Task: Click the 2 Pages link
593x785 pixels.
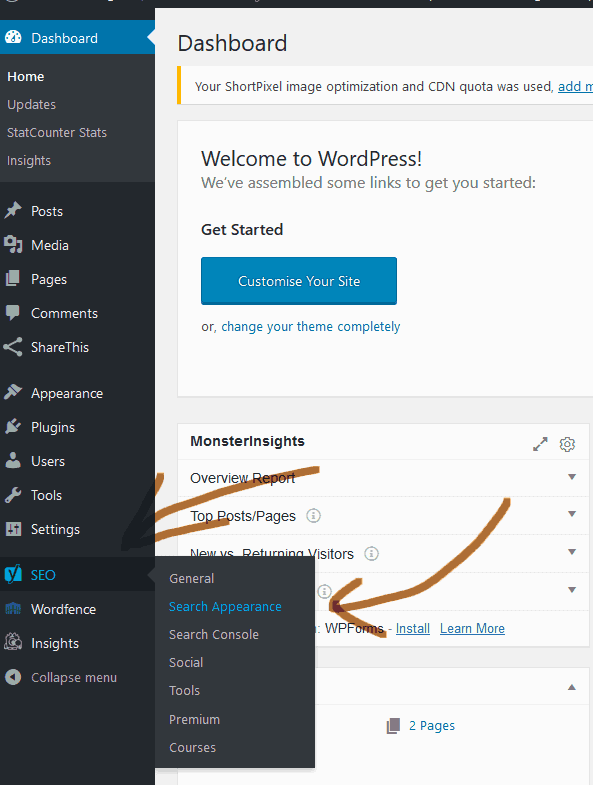Action: 432,725
